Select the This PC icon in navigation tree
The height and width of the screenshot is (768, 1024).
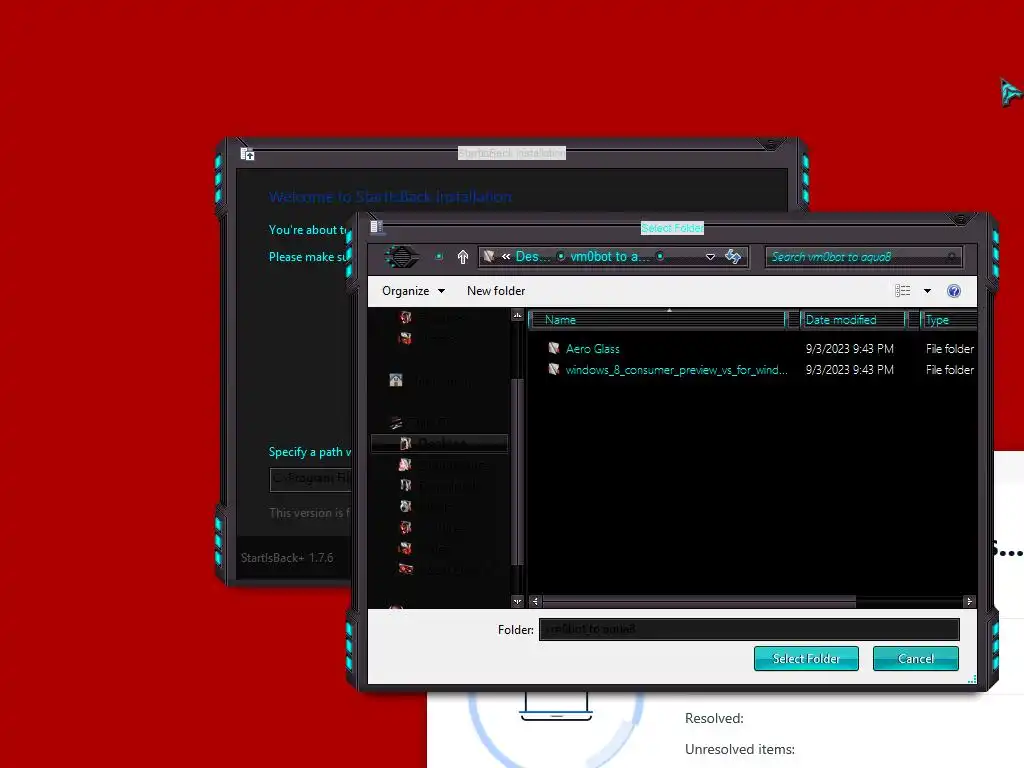(x=396, y=423)
